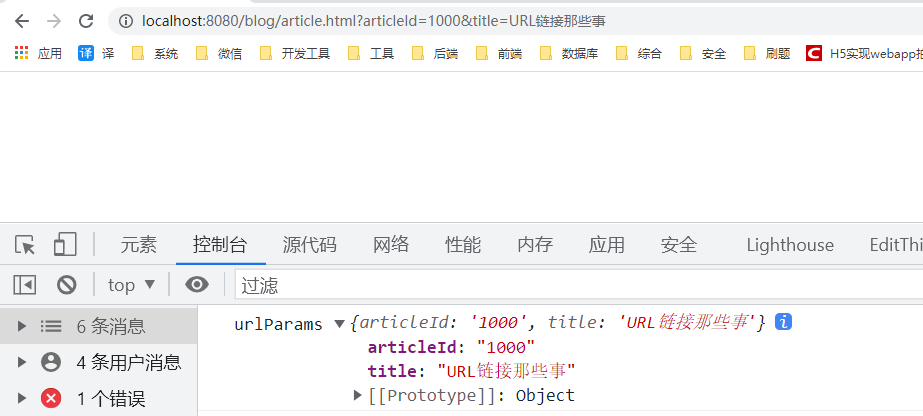Click the articleId: "1000" property
This screenshot has width=923, height=416.
[x=451, y=347]
